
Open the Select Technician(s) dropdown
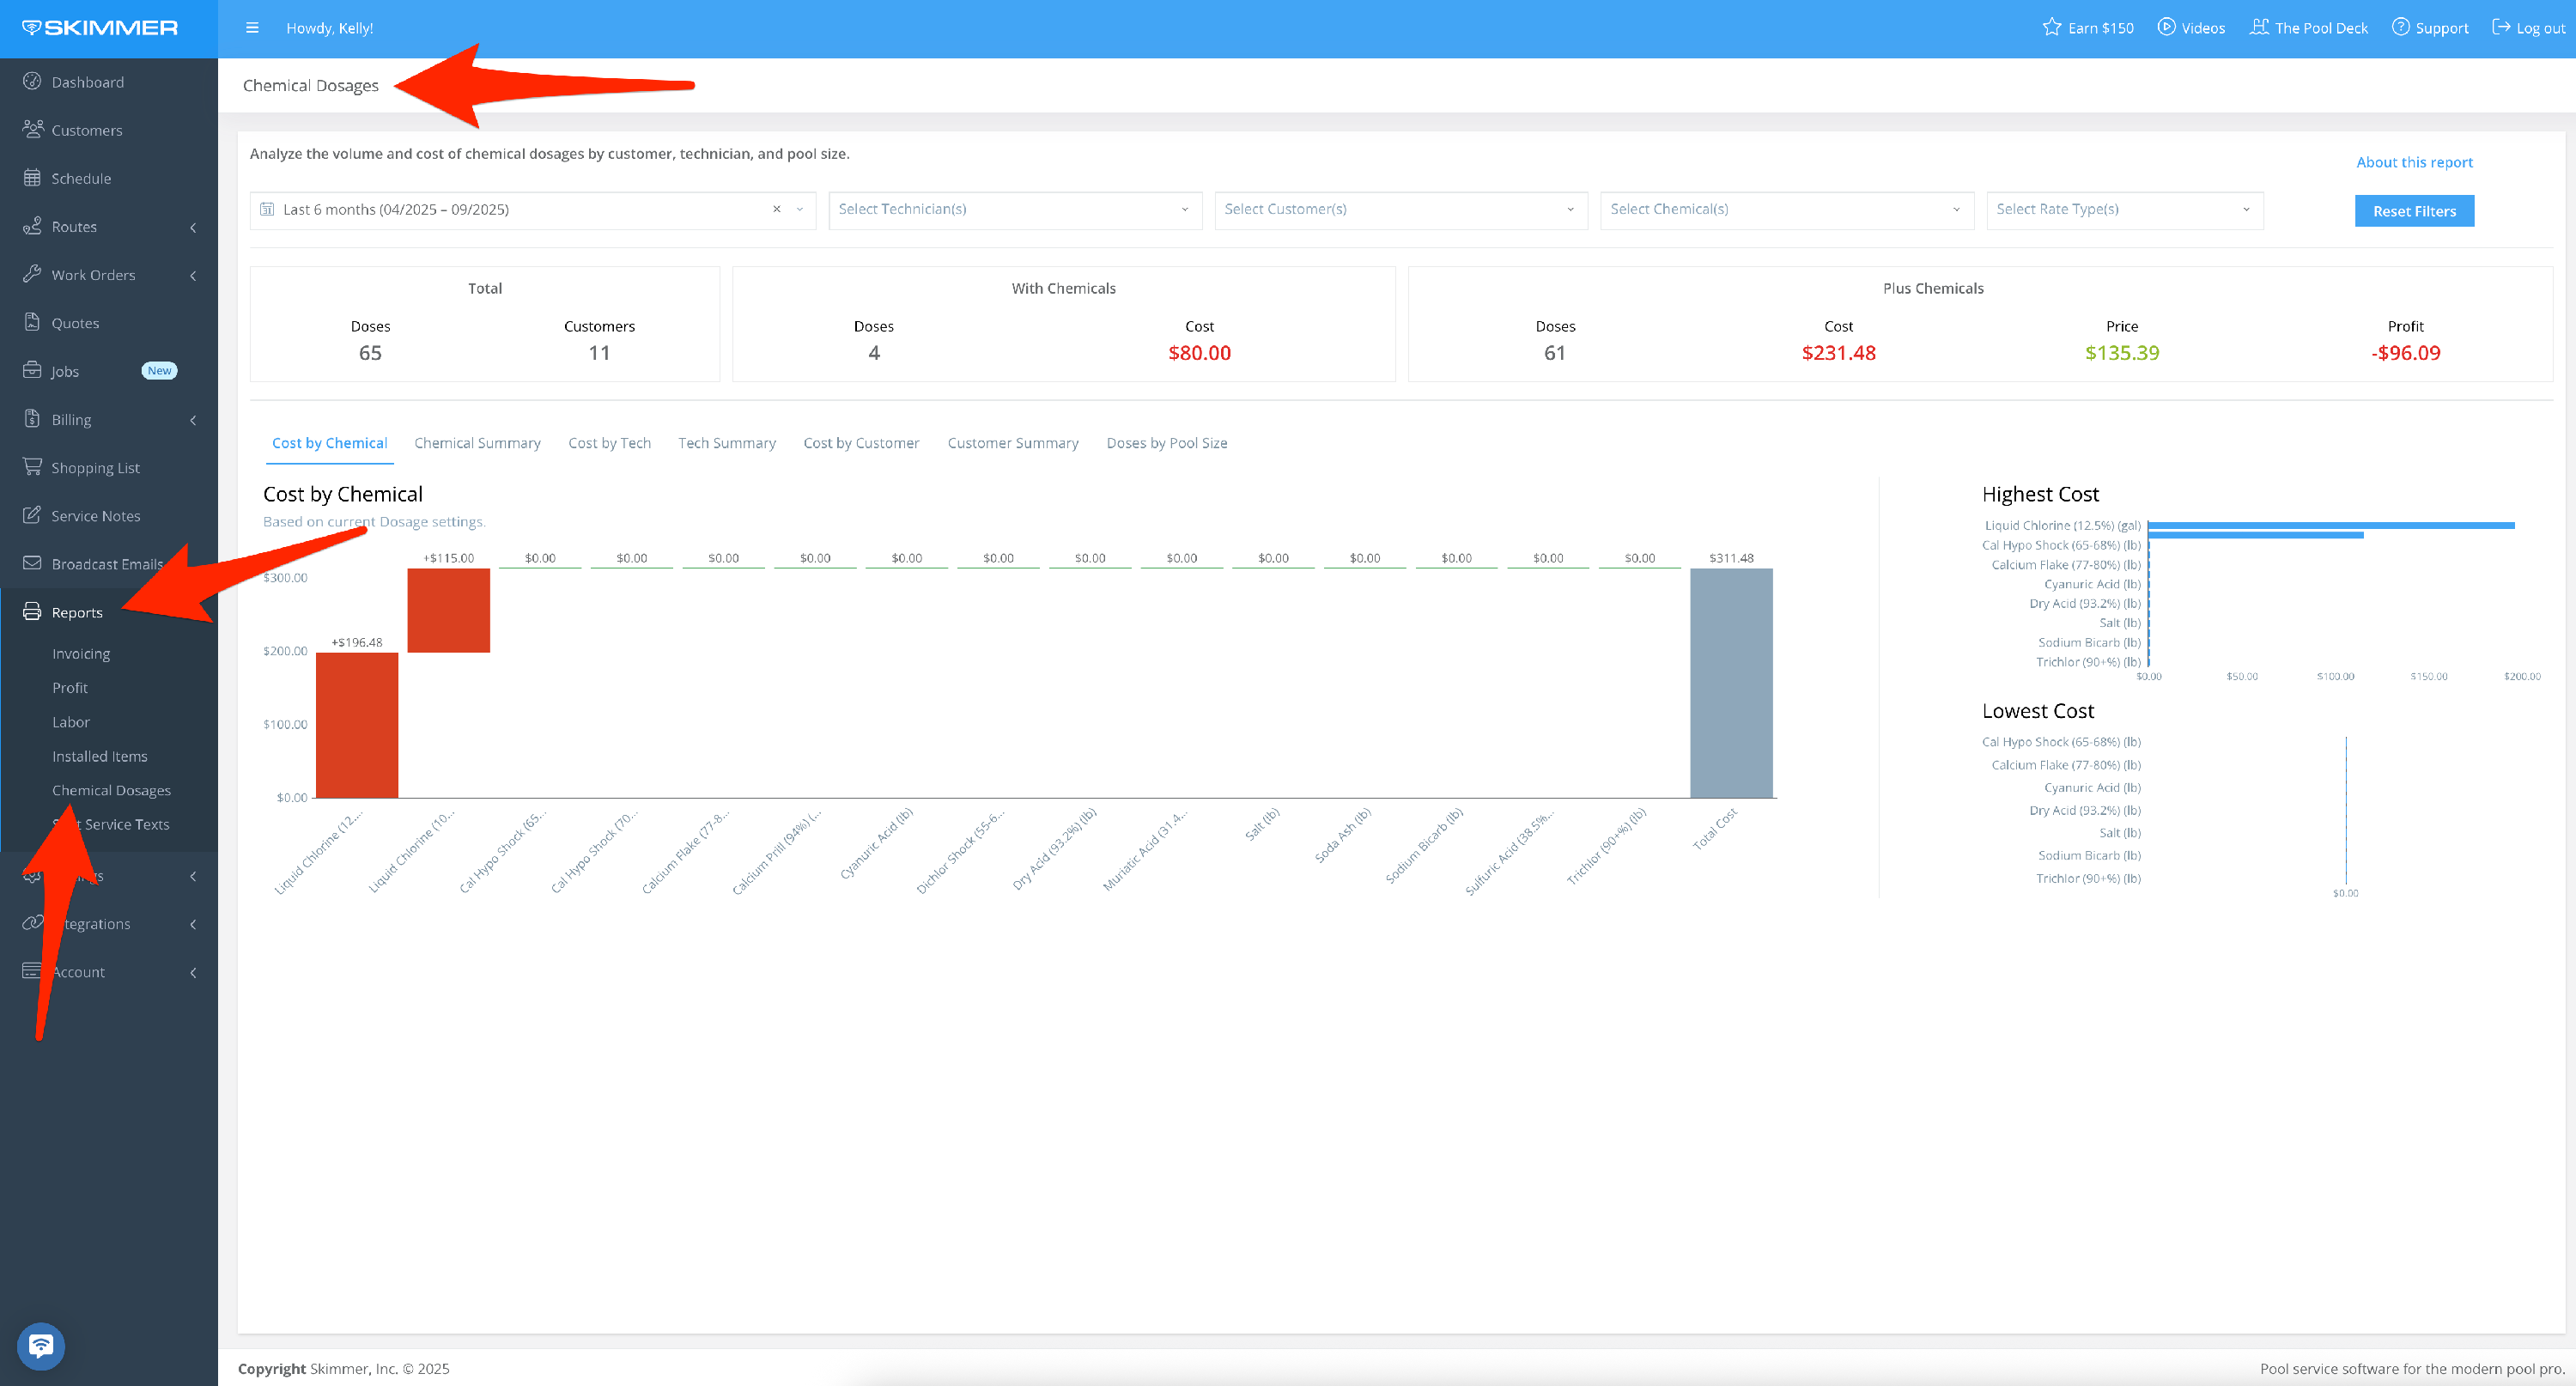pyautogui.click(x=1014, y=209)
